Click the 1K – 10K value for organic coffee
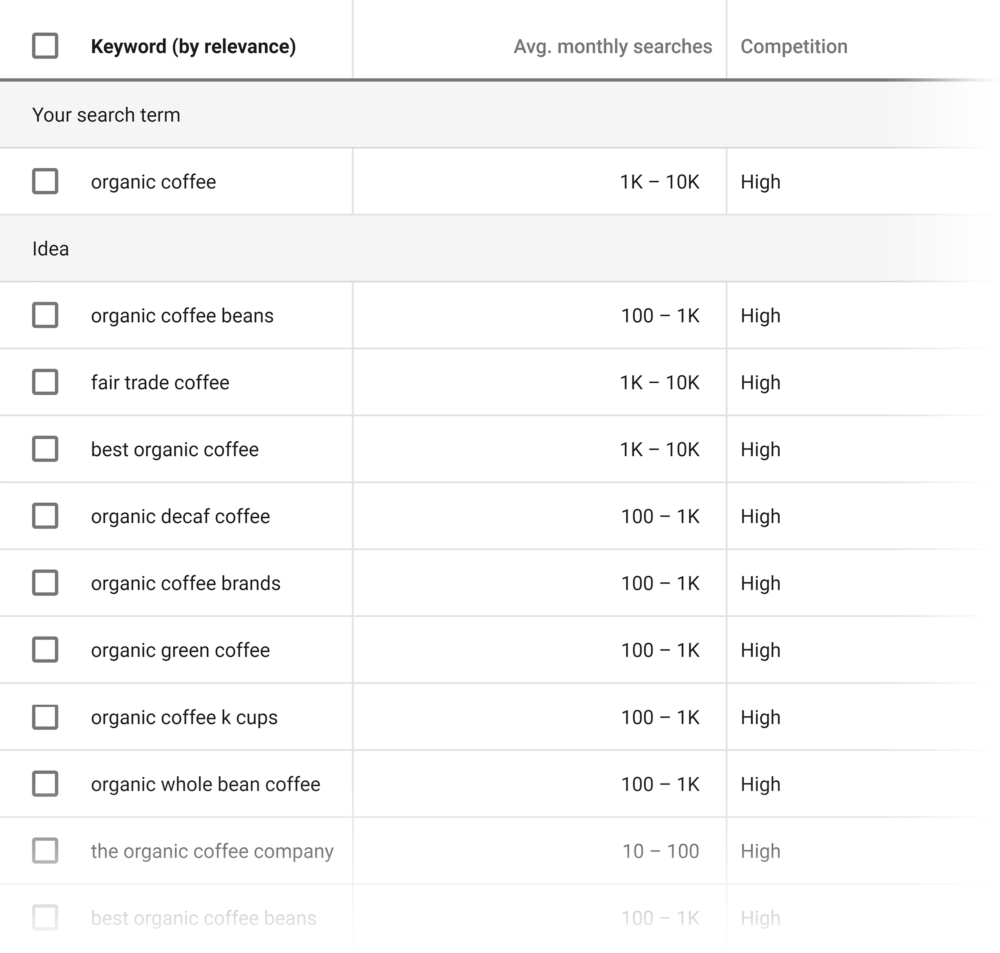Screen dimensions: 1000x953 pyautogui.click(x=662, y=181)
